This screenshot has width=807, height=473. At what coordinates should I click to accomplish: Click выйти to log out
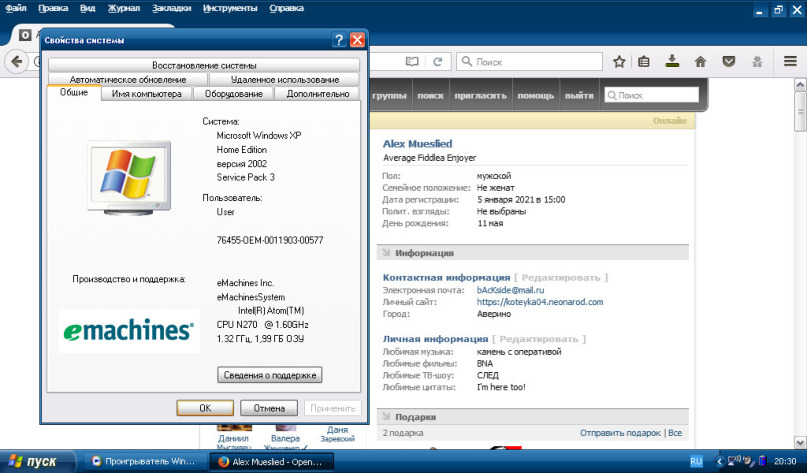(x=579, y=95)
